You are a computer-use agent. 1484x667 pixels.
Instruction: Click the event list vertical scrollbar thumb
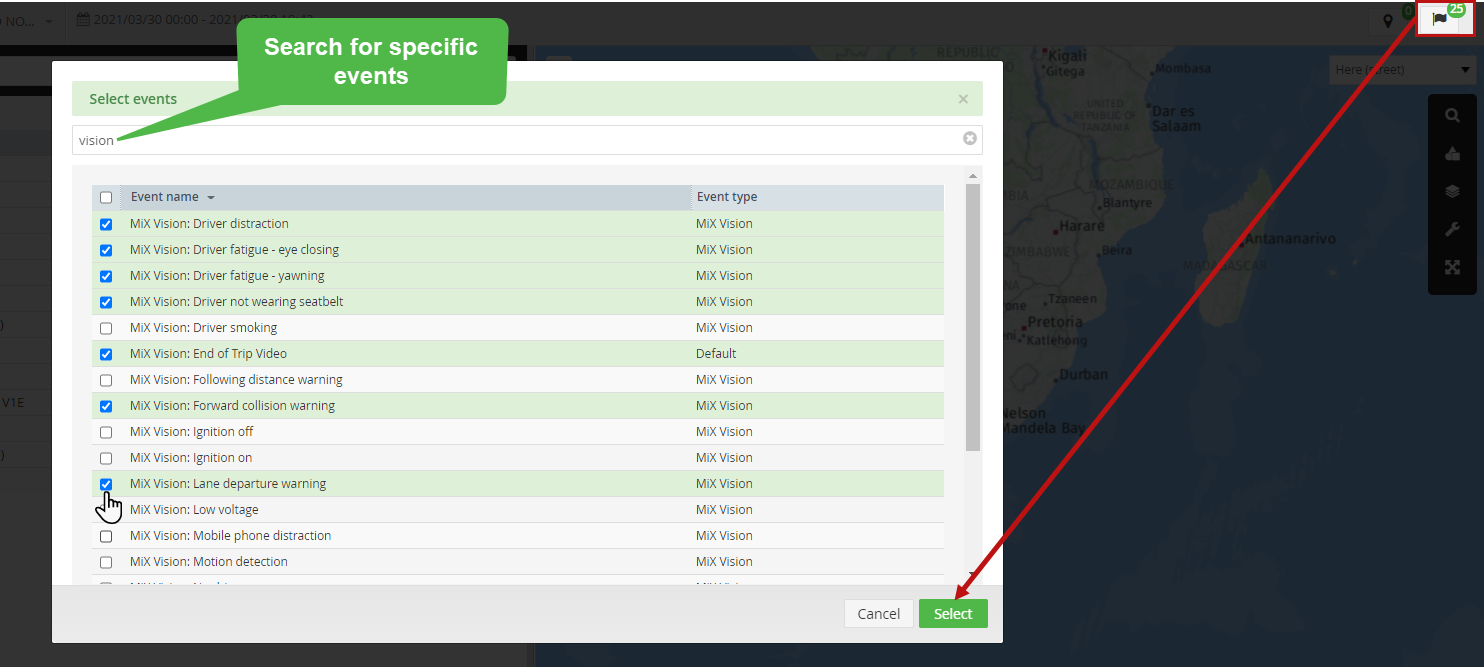(973, 317)
